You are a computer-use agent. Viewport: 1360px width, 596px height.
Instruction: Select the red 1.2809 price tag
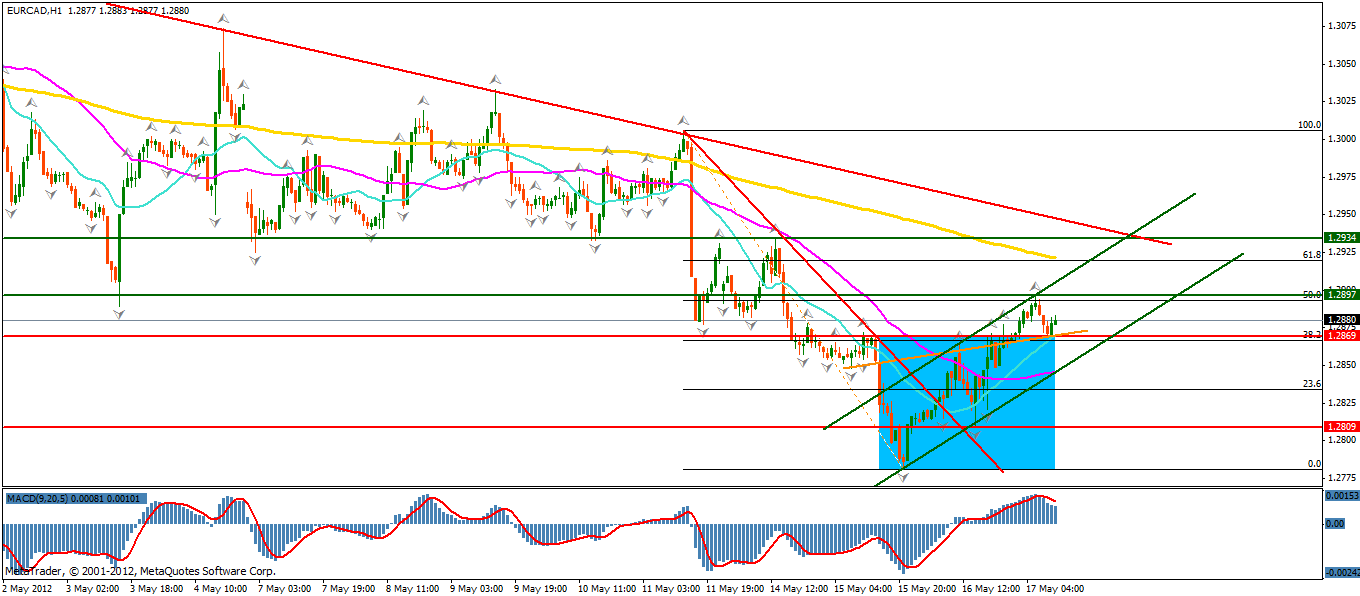1340,427
